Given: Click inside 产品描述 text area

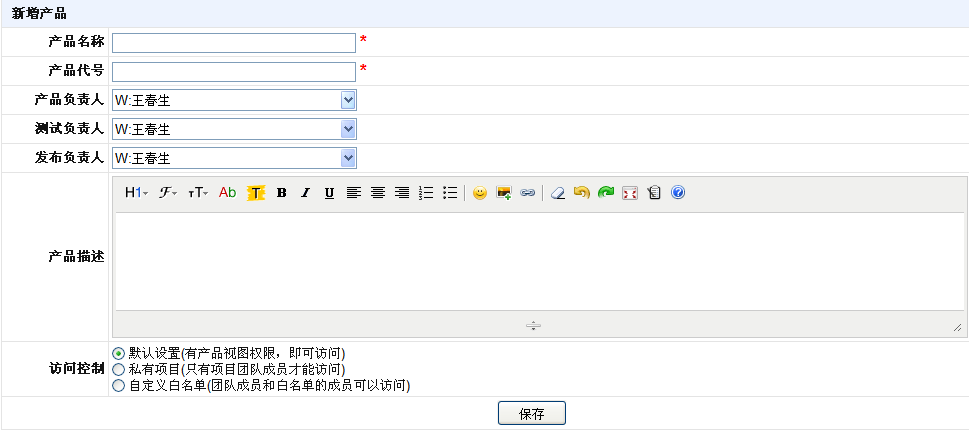Looking at the screenshot, I should 540,262.
